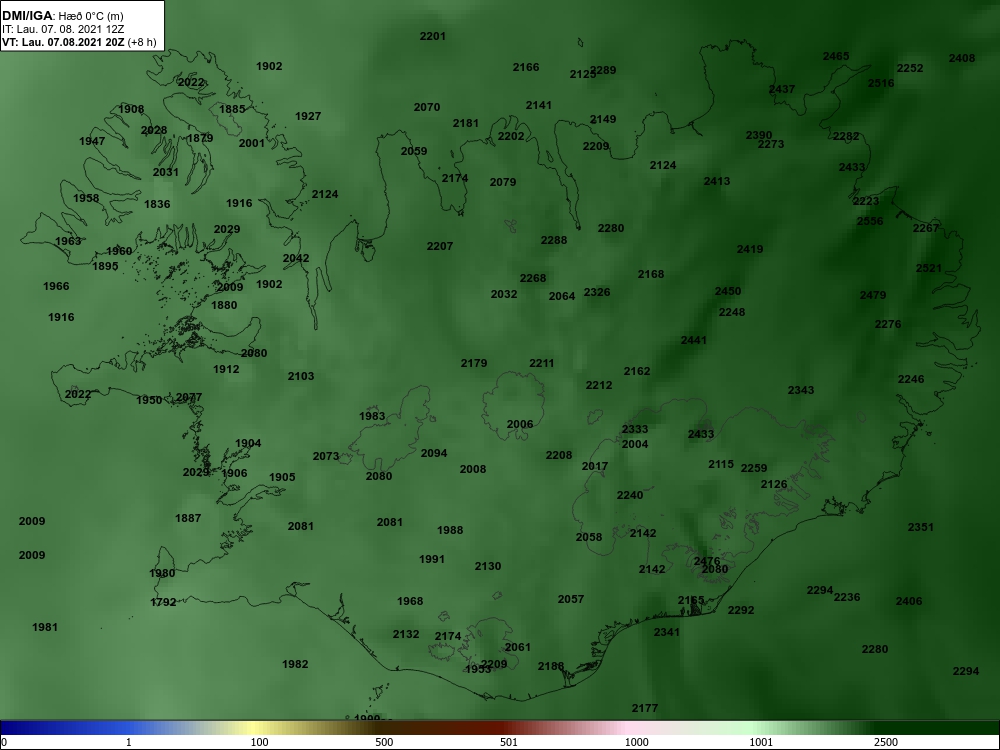Click the 1981 value offshore southwest
This screenshot has width=1000, height=750.
click(45, 628)
